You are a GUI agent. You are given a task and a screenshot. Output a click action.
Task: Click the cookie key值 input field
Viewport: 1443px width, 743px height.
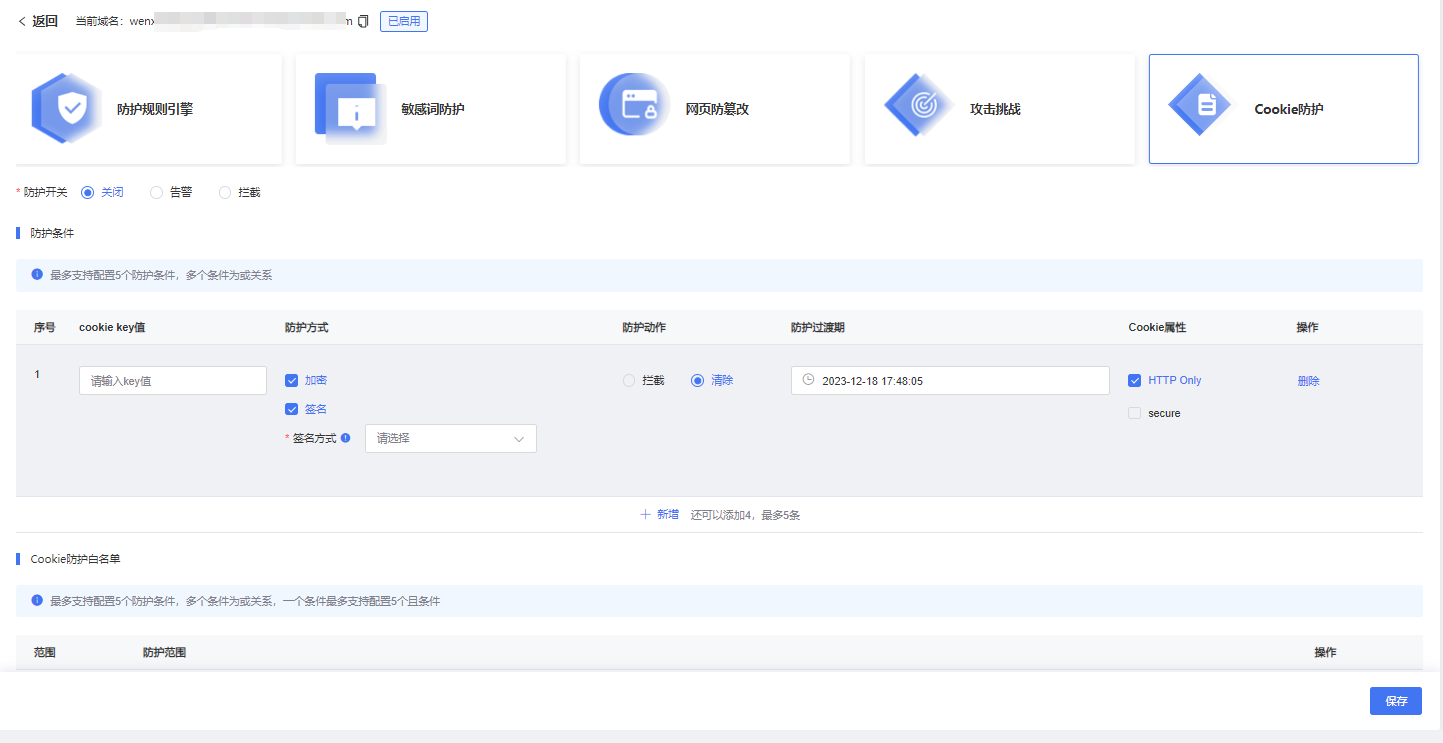pos(172,381)
